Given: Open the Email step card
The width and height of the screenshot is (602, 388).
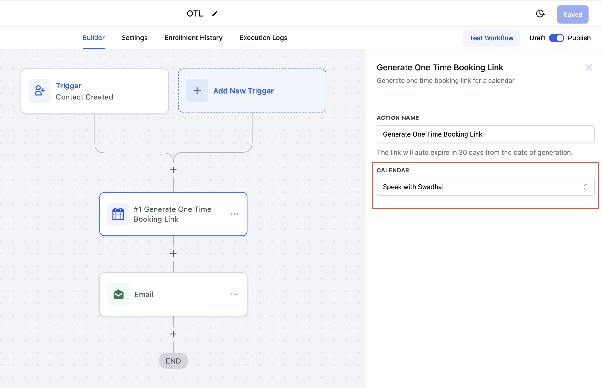Looking at the screenshot, I should (x=173, y=294).
